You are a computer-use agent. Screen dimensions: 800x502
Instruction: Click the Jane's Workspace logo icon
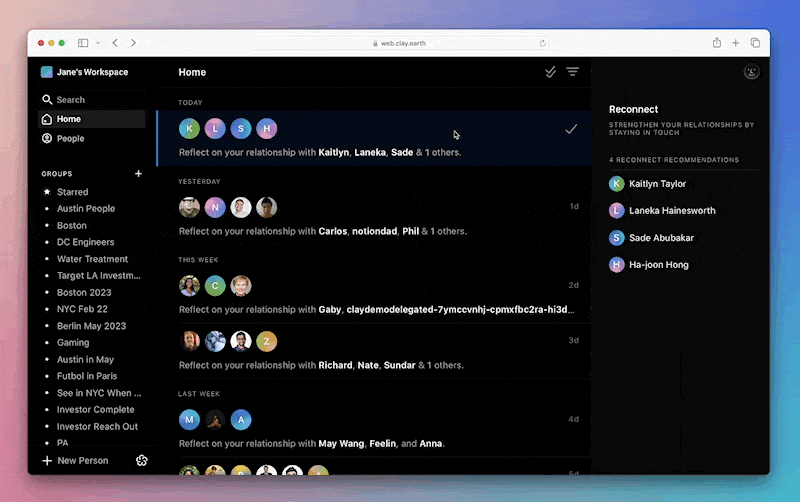pyautogui.click(x=46, y=72)
